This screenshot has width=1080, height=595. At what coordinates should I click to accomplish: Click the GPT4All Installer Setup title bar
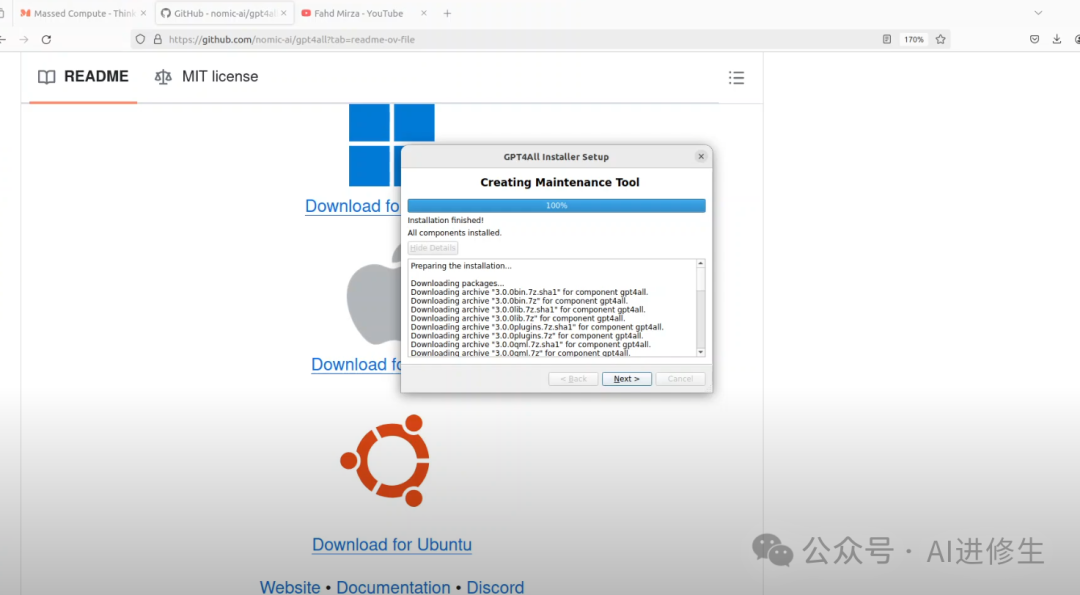tap(556, 156)
